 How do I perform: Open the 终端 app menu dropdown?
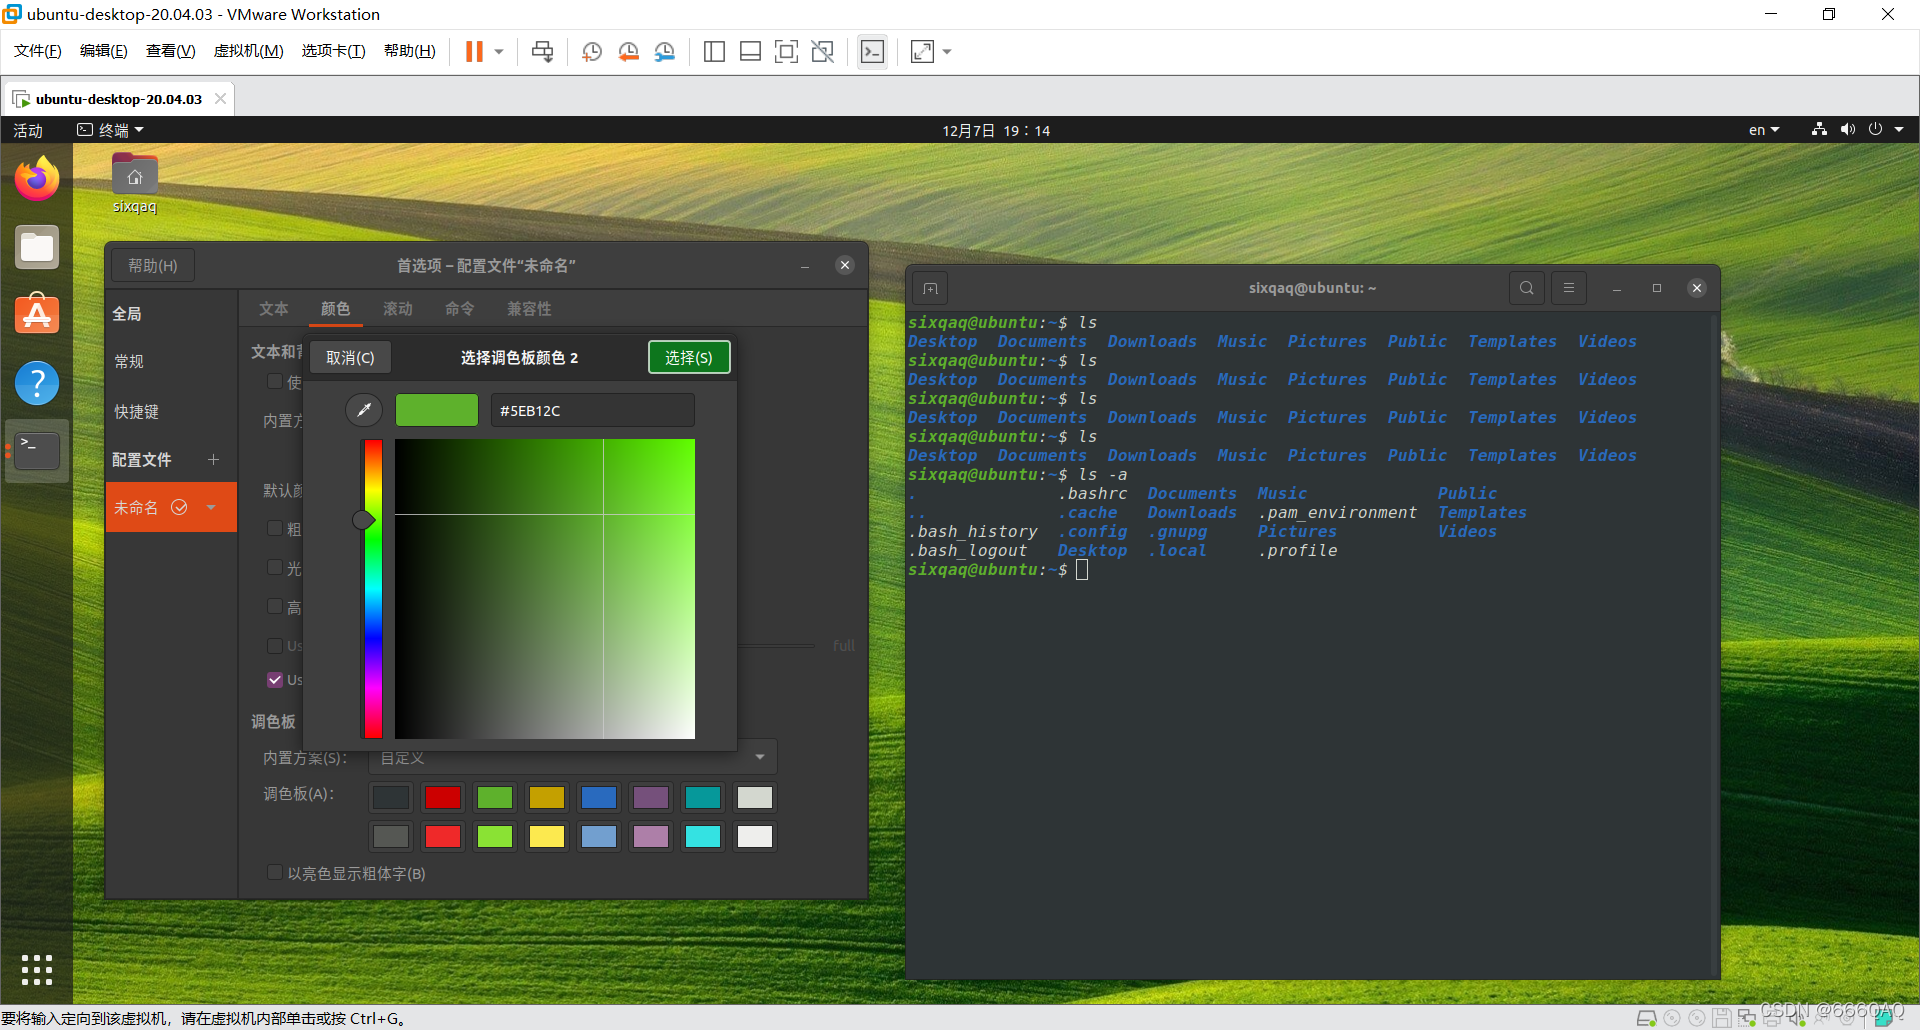(111, 131)
